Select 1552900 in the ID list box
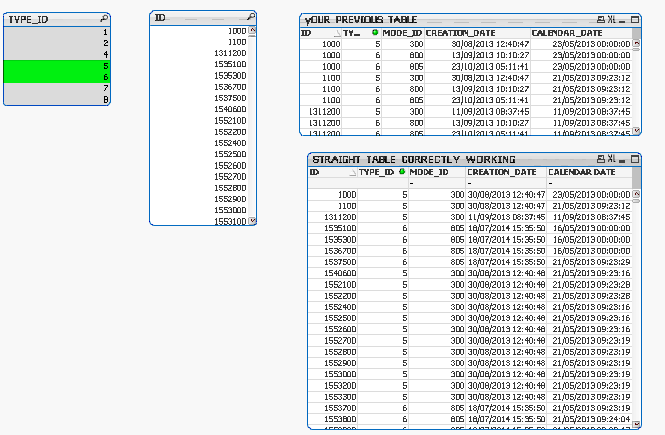Viewport: 665px width, 435px height. coord(199,199)
